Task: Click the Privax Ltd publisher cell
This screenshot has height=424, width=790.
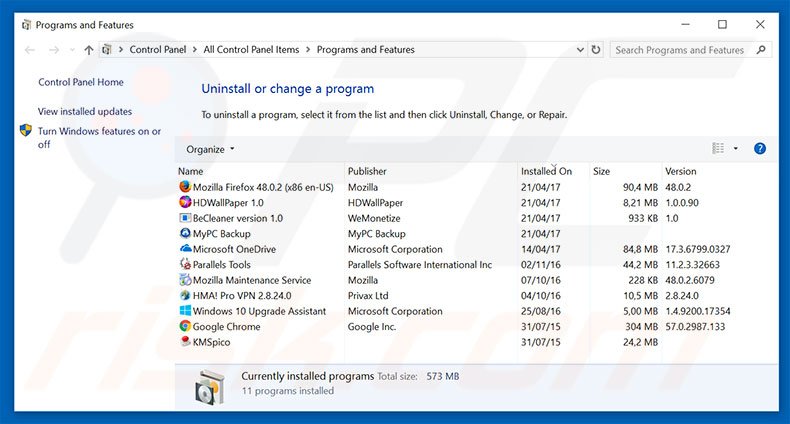Action: point(368,296)
